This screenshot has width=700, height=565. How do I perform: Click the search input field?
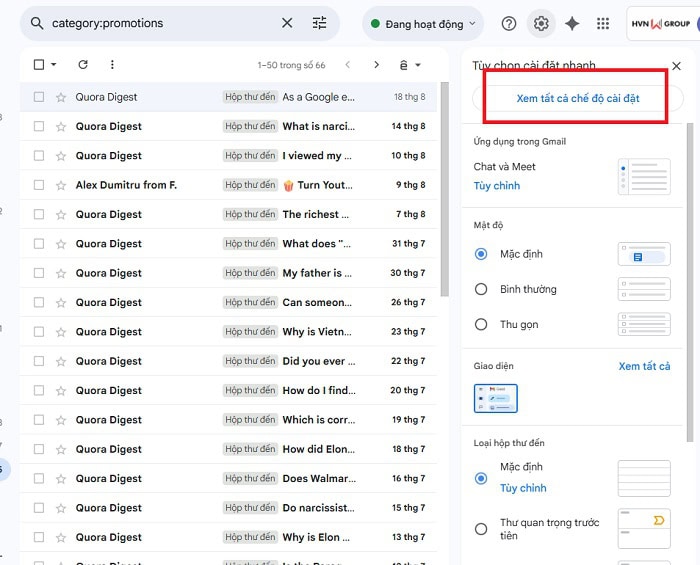click(x=162, y=23)
